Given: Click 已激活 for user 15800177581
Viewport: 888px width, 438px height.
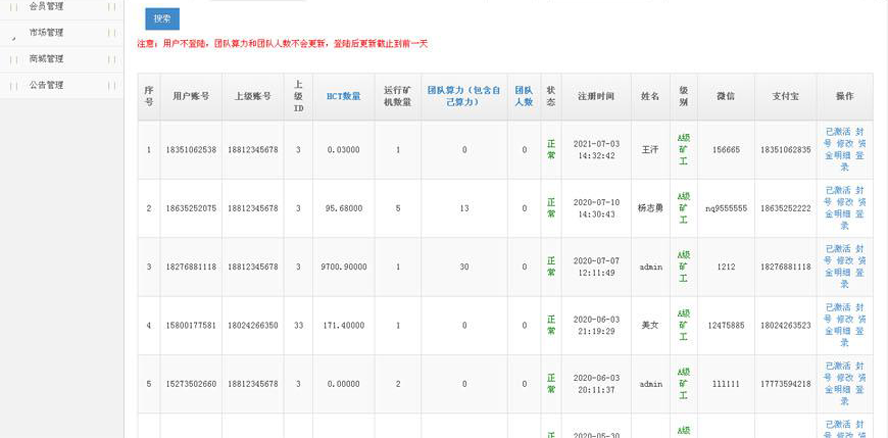Looking at the screenshot, I should (x=838, y=307).
